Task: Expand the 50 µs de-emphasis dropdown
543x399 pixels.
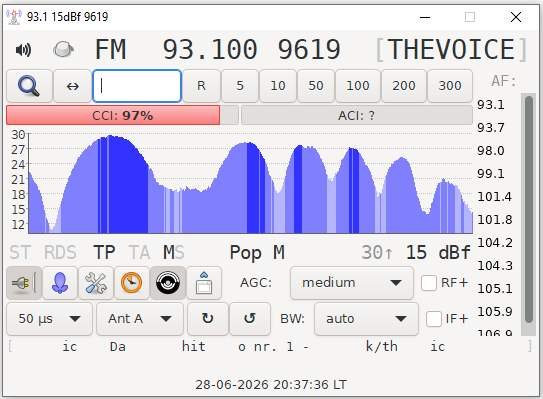Action: pos(50,319)
